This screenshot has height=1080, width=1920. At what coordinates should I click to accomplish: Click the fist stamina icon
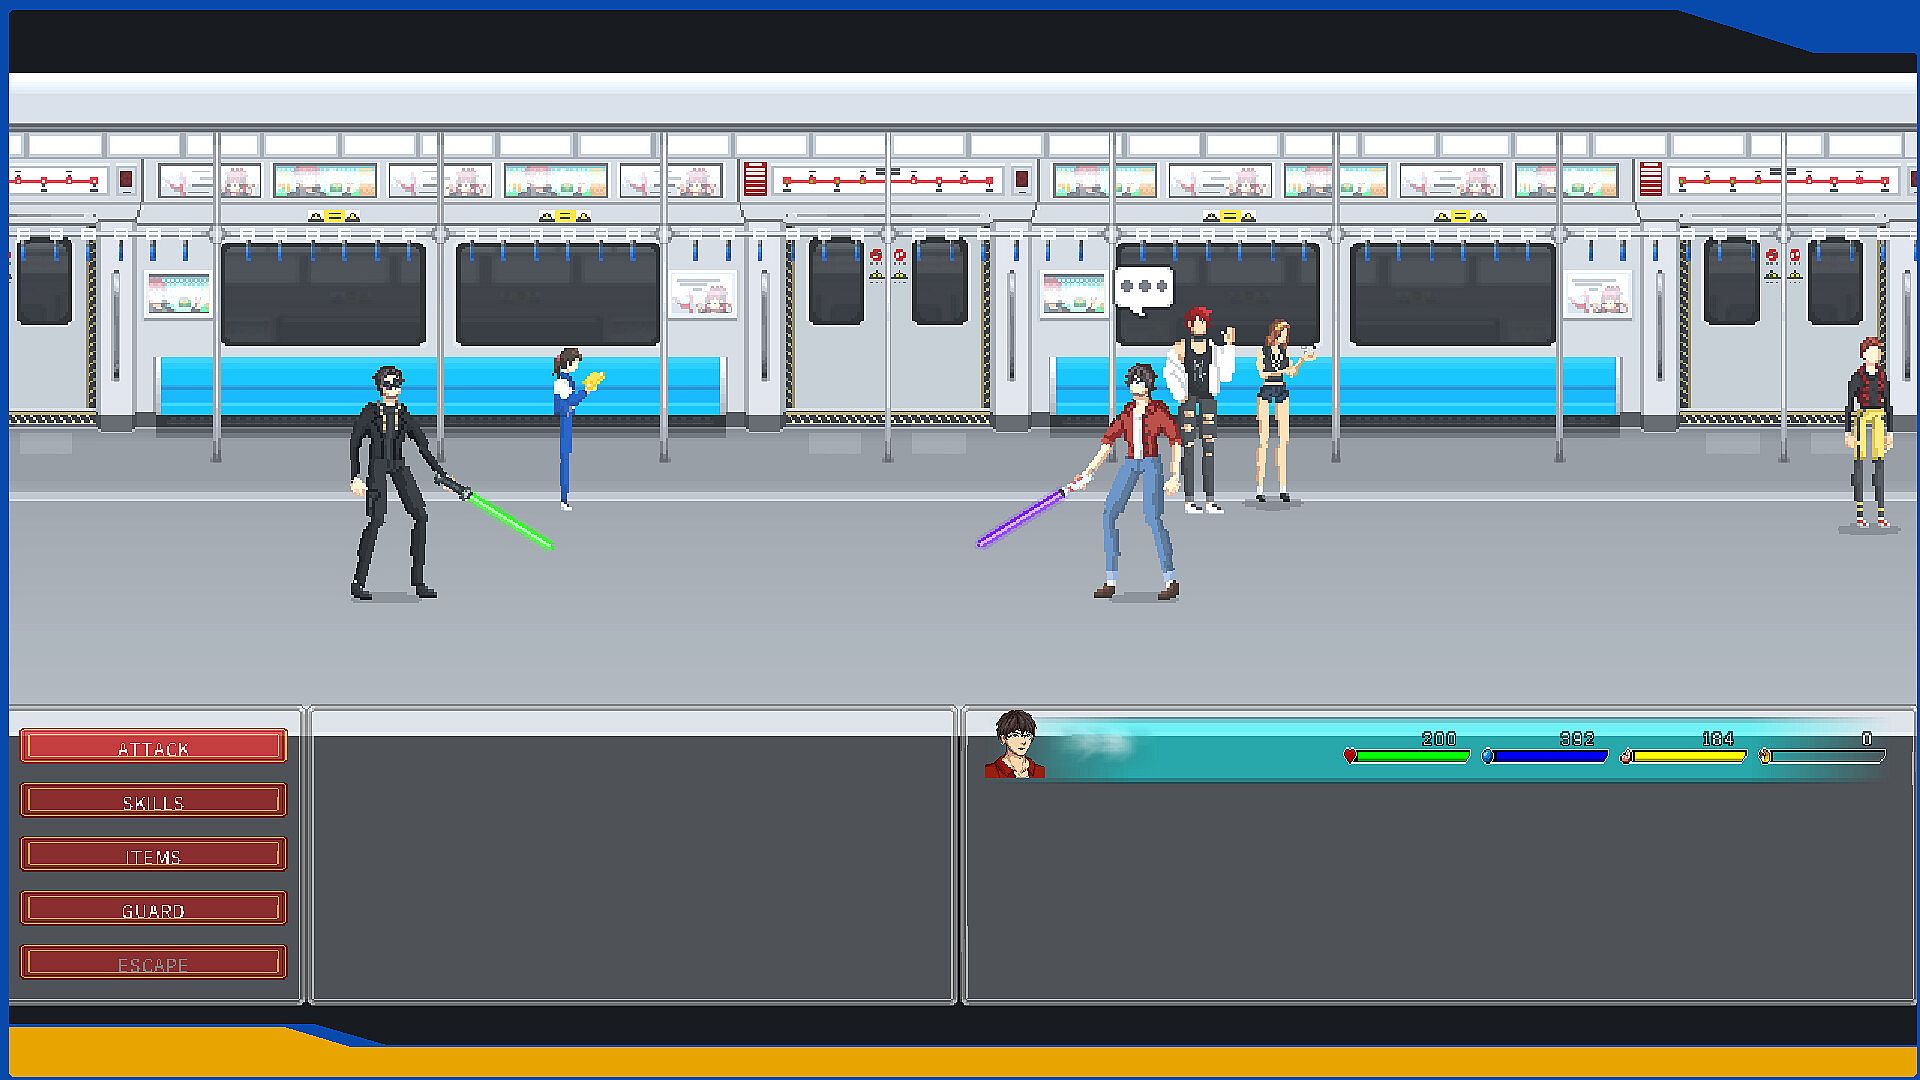(x=1626, y=757)
